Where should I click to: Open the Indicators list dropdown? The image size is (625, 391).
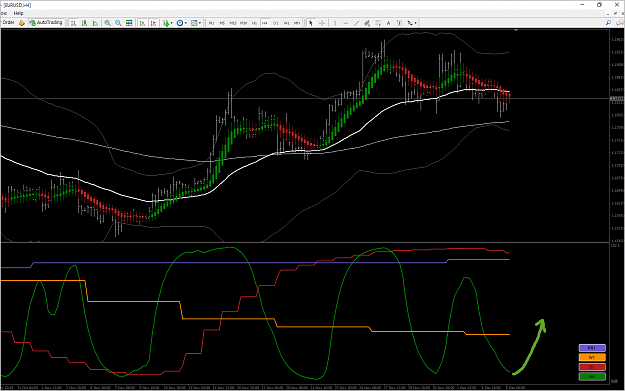pyautogui.click(x=168, y=23)
